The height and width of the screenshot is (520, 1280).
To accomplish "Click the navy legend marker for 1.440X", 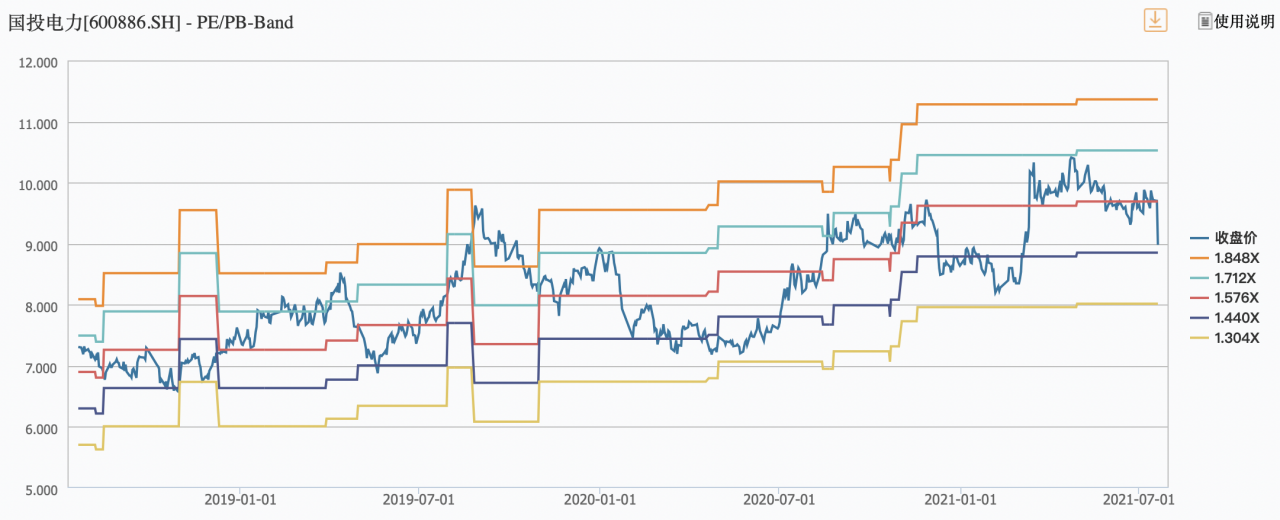I will 1200,318.
